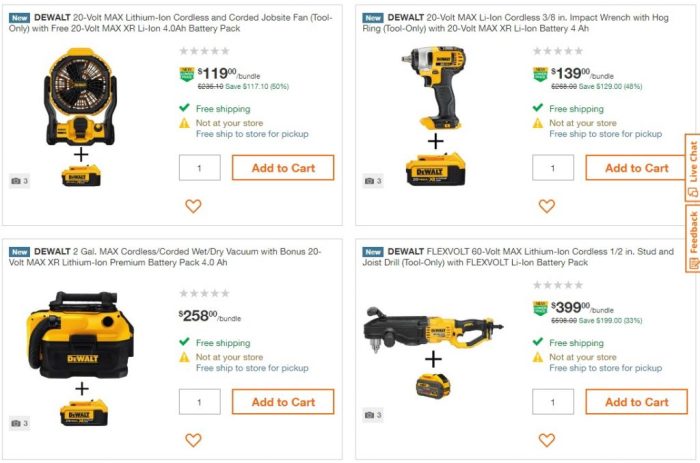
Task: Open FLEXVOLT Stud and Joist Drill title link
Action: coord(518,257)
